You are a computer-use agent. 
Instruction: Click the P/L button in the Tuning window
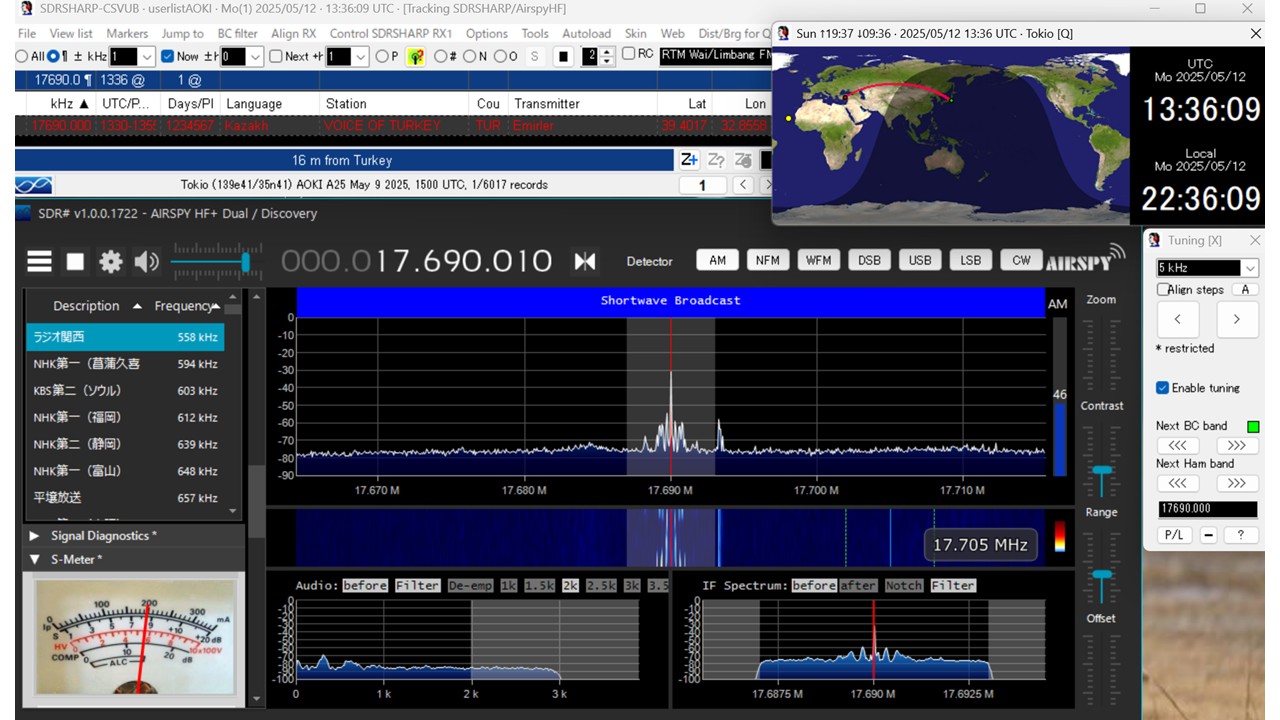1174,535
